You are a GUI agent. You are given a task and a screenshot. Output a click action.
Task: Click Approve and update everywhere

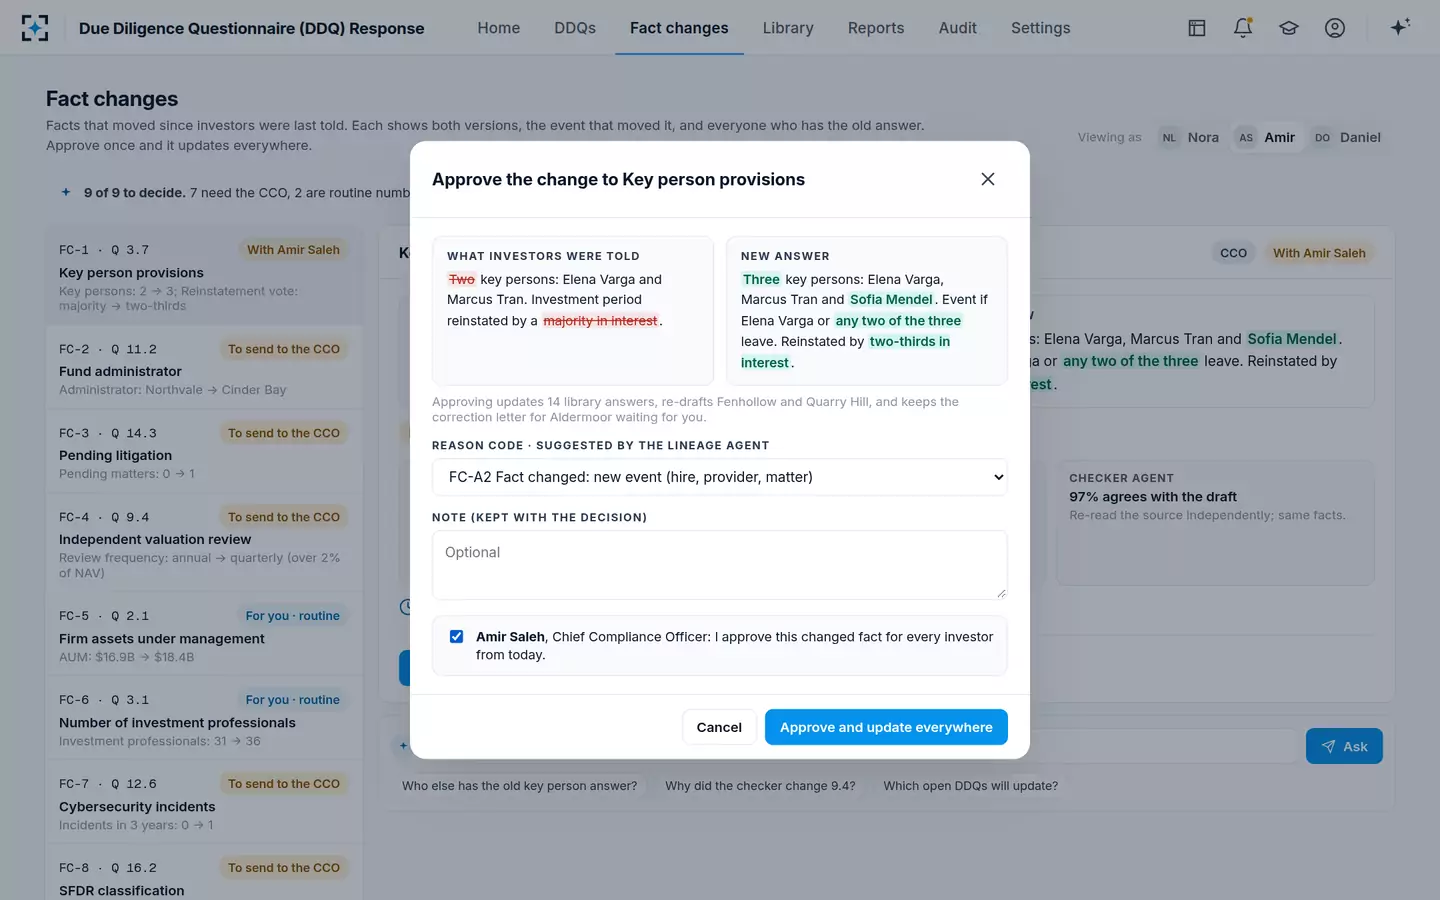click(x=886, y=727)
